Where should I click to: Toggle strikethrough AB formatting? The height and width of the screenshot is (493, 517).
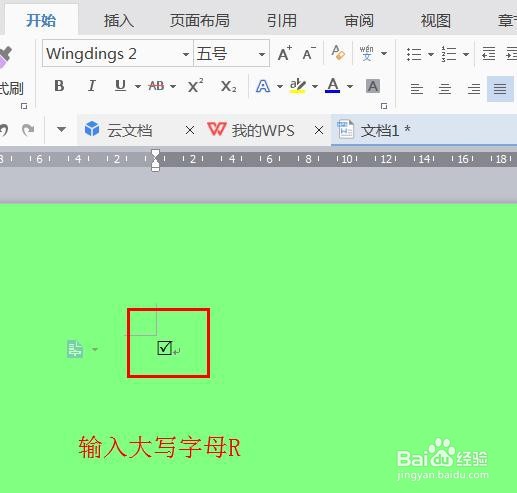pos(156,86)
